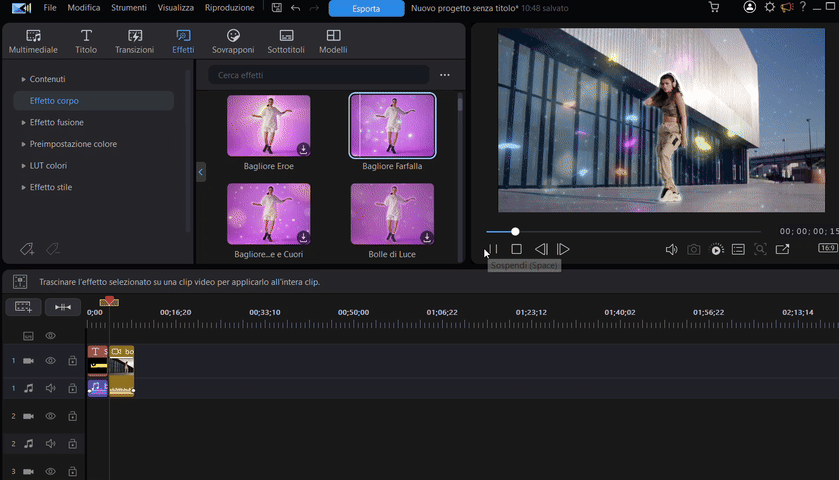The image size is (839, 480).
Task: Undo the last action
Action: point(295,8)
